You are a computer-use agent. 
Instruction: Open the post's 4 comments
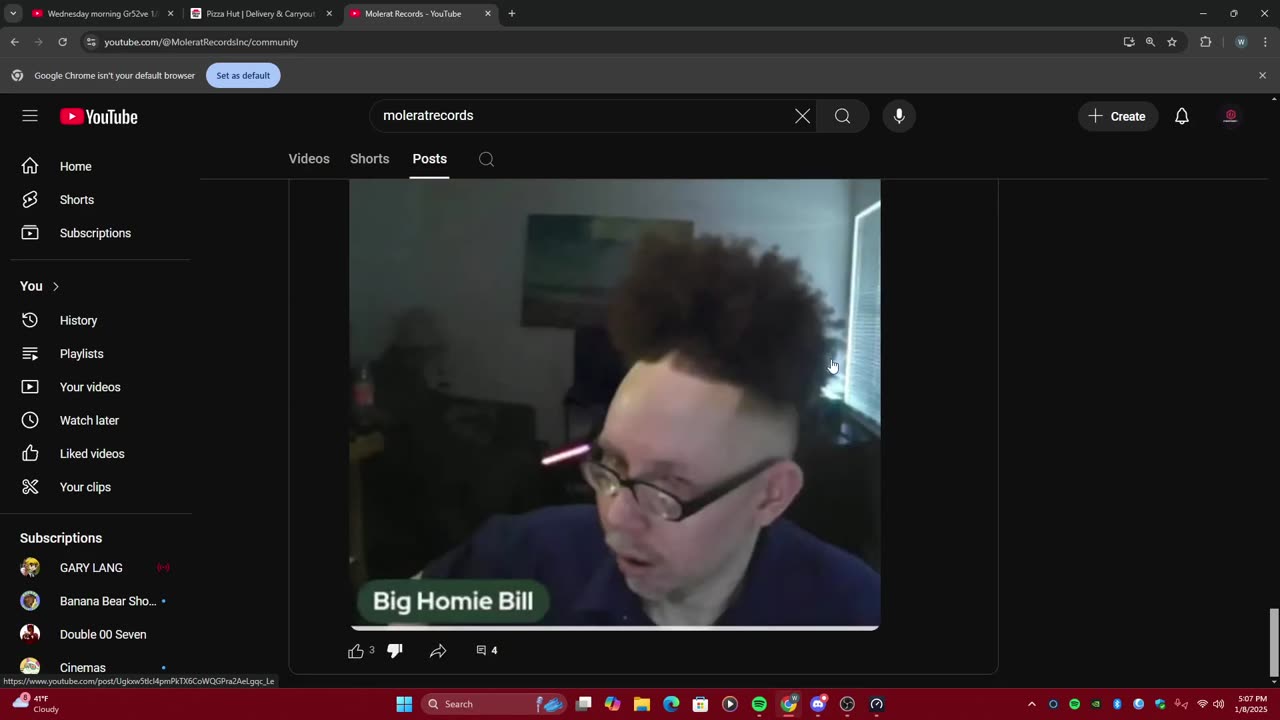coord(487,651)
